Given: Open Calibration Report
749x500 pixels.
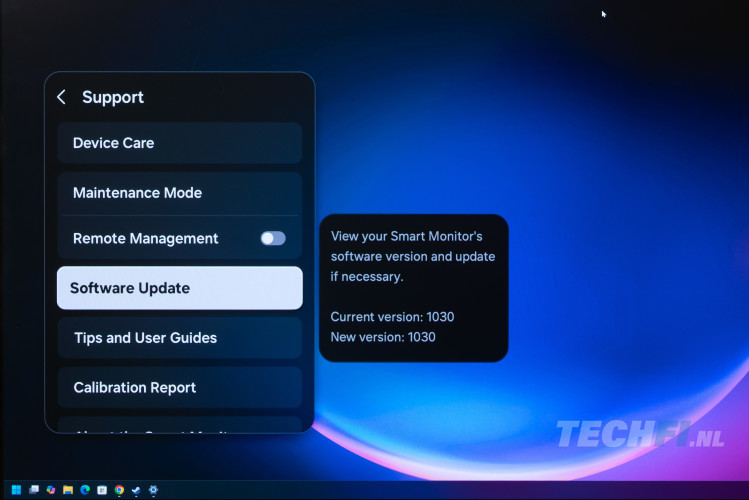Looking at the screenshot, I should pos(180,387).
